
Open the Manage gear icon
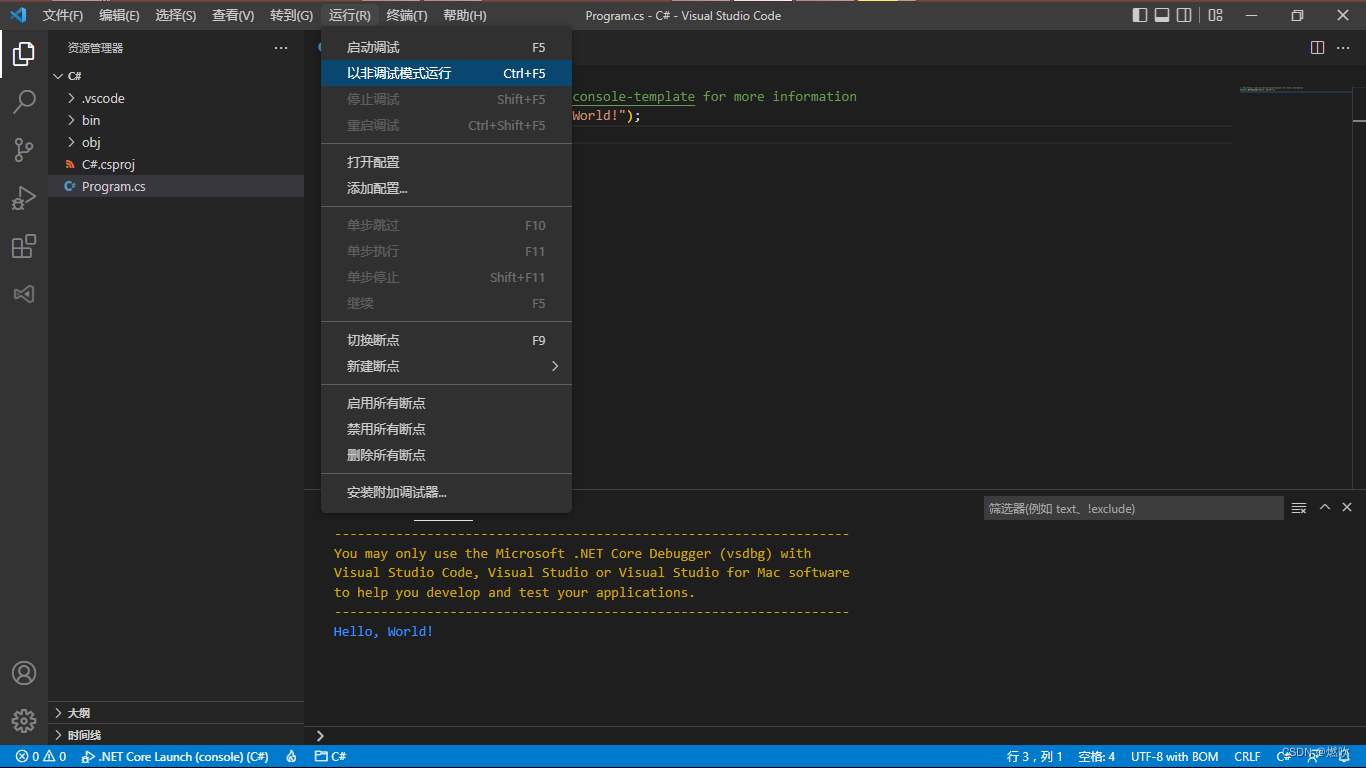pos(24,721)
